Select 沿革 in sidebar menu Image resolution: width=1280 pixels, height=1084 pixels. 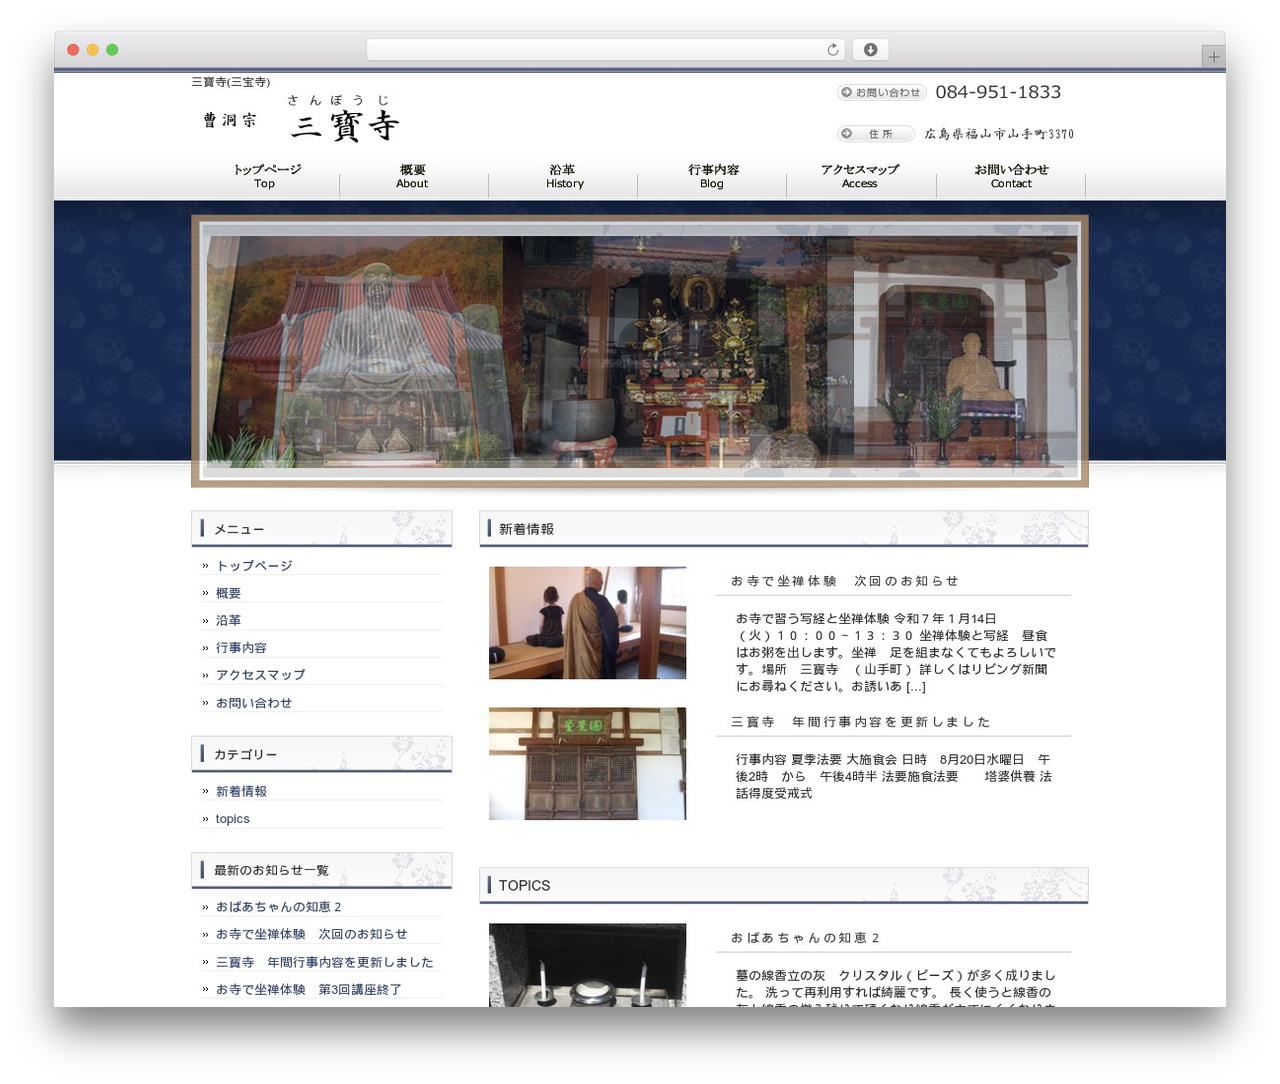(x=228, y=620)
